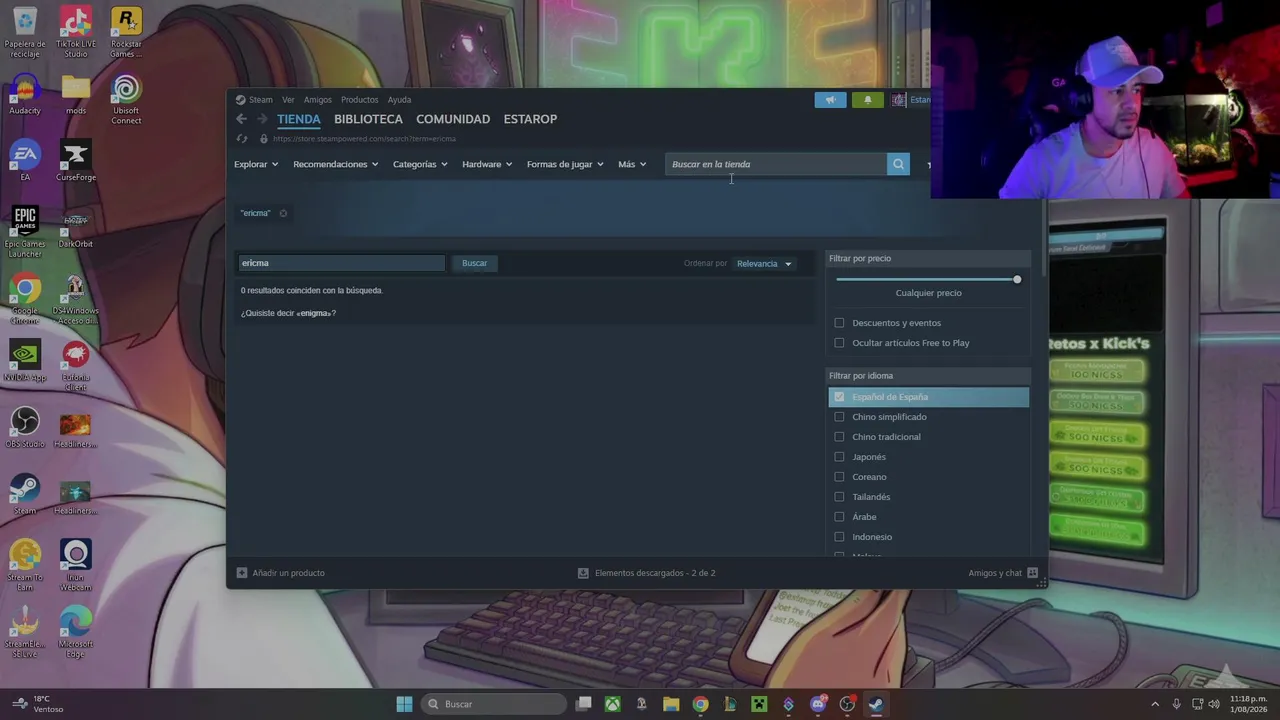1280x720 pixels.
Task: Expand the Categorías dropdown
Action: click(420, 164)
